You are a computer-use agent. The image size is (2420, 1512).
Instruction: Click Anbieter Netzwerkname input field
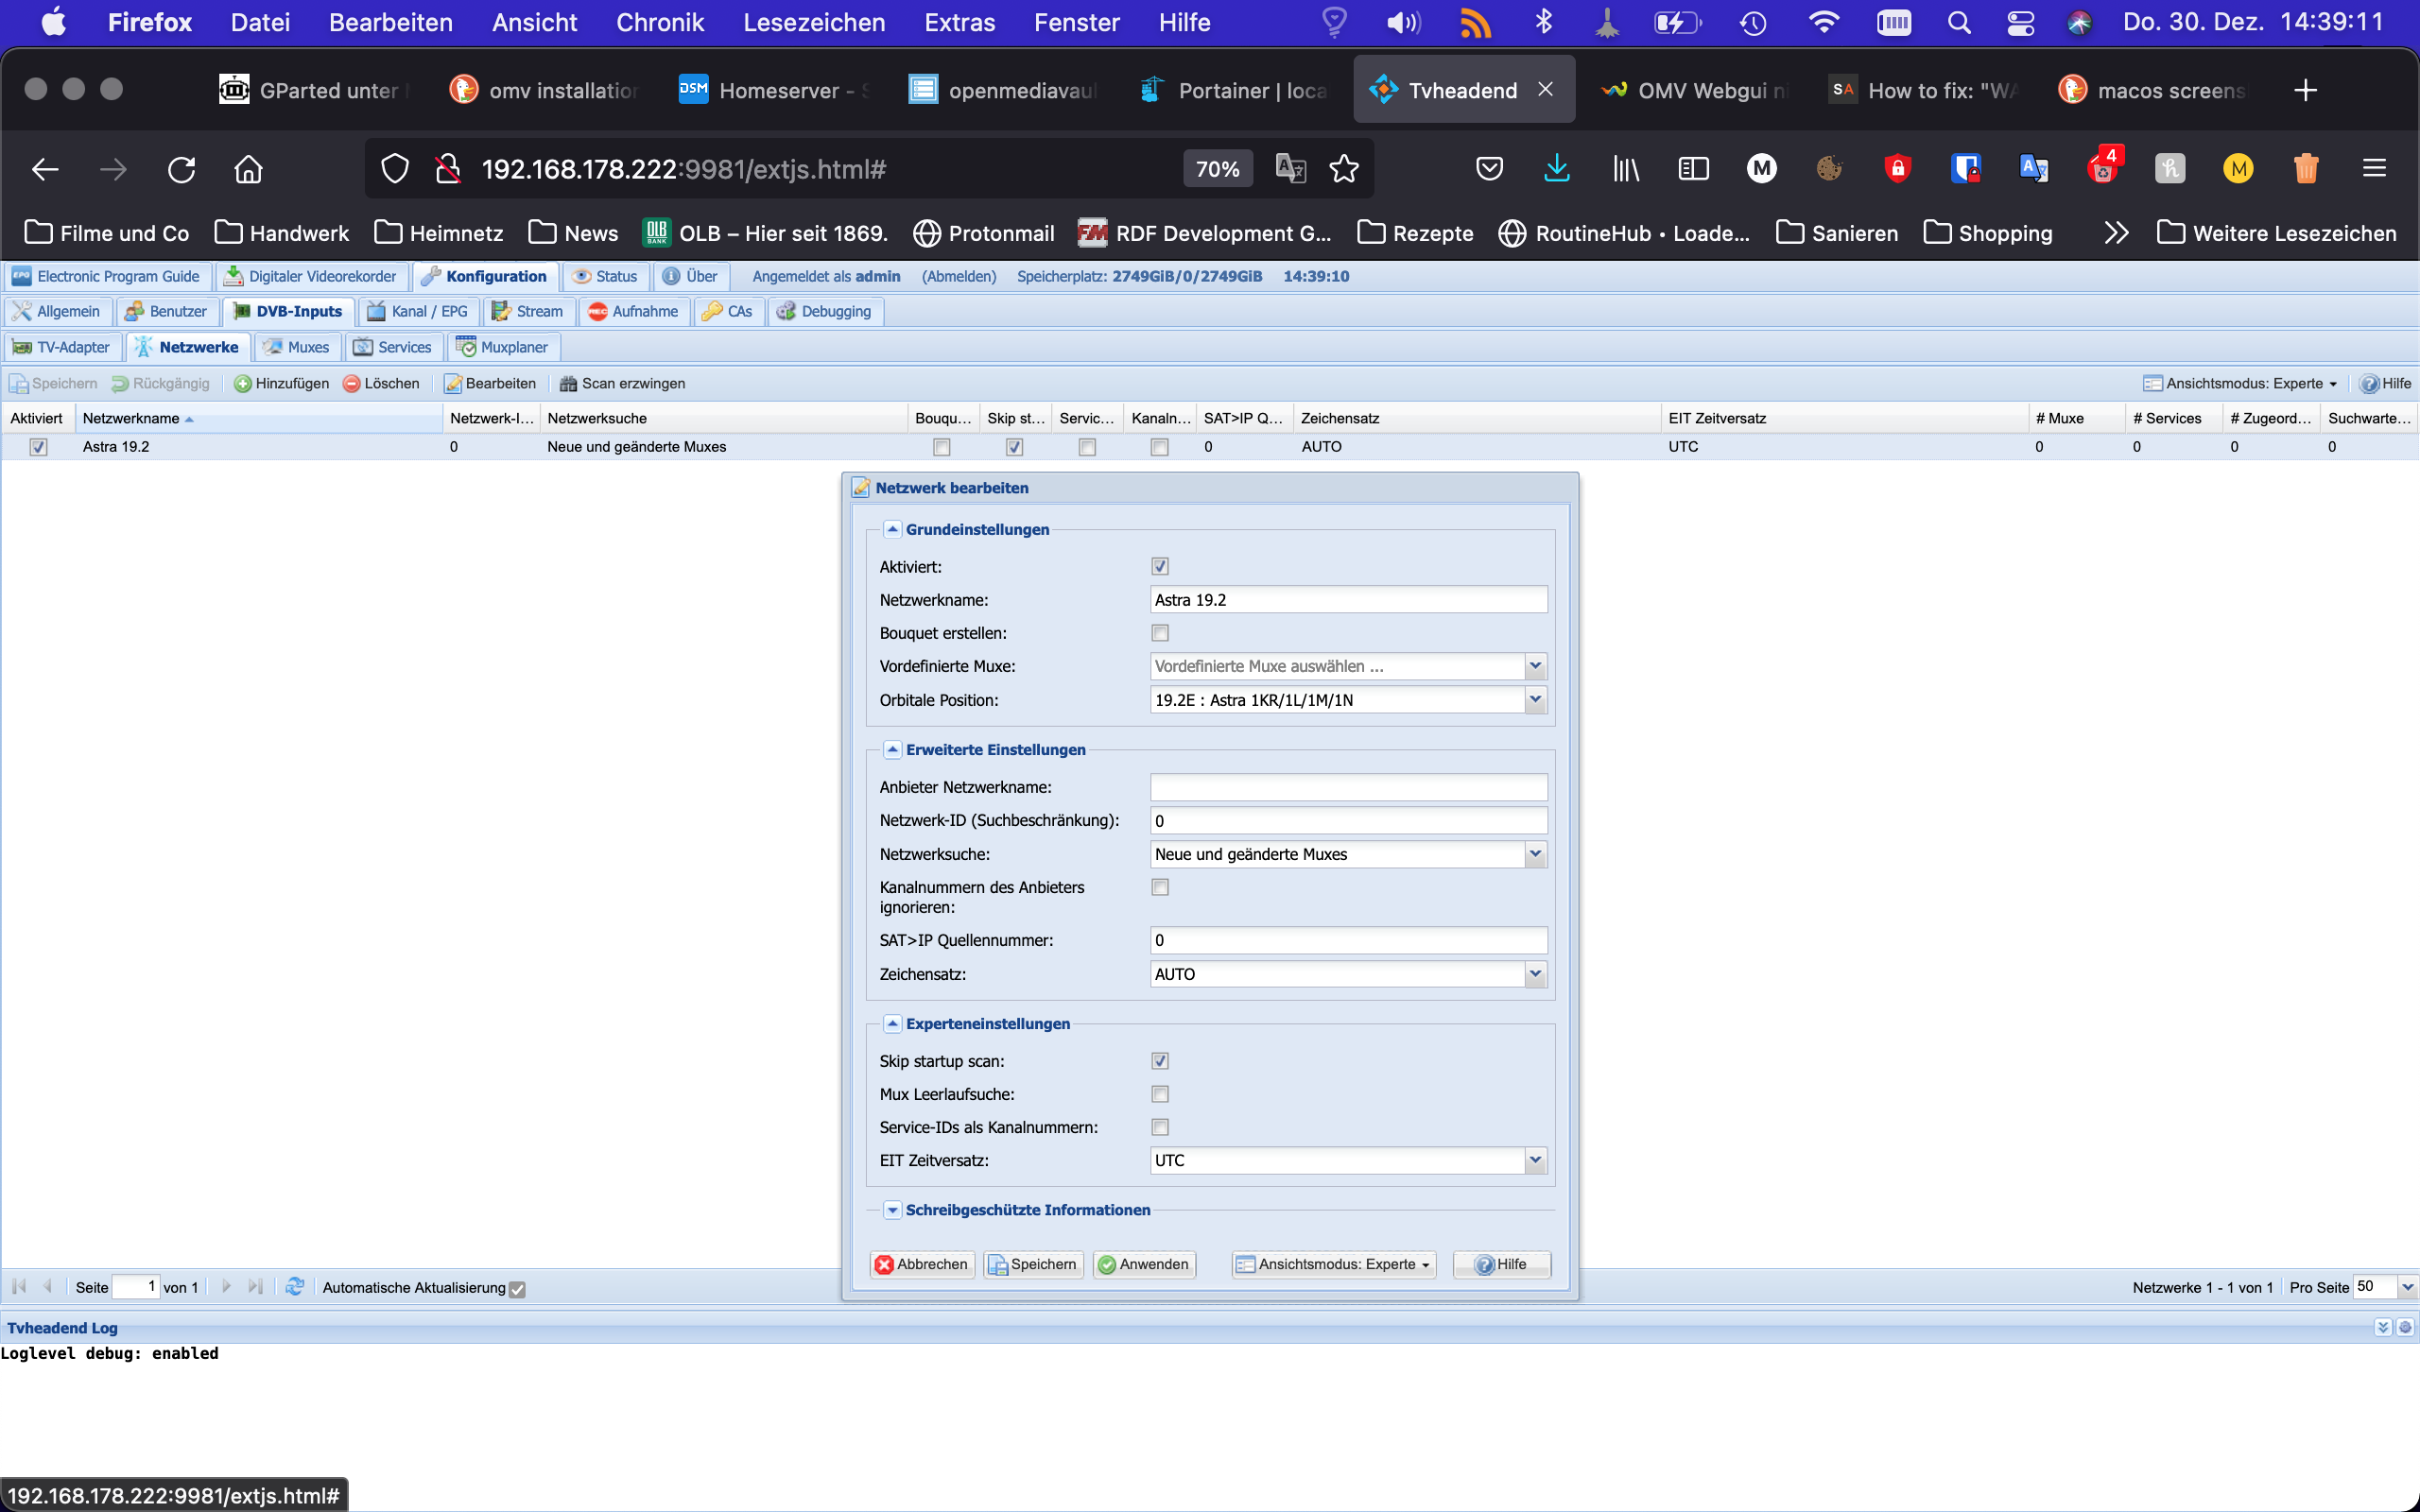[x=1348, y=787]
